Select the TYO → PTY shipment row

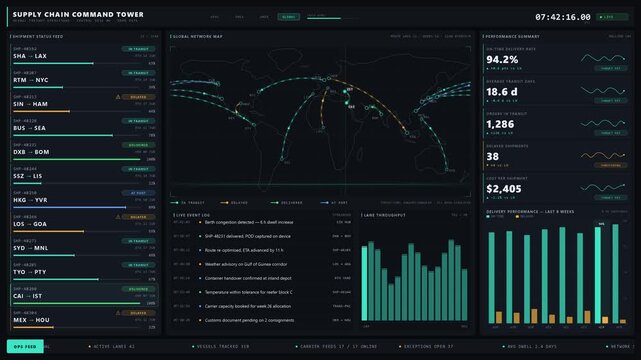[x=84, y=271]
